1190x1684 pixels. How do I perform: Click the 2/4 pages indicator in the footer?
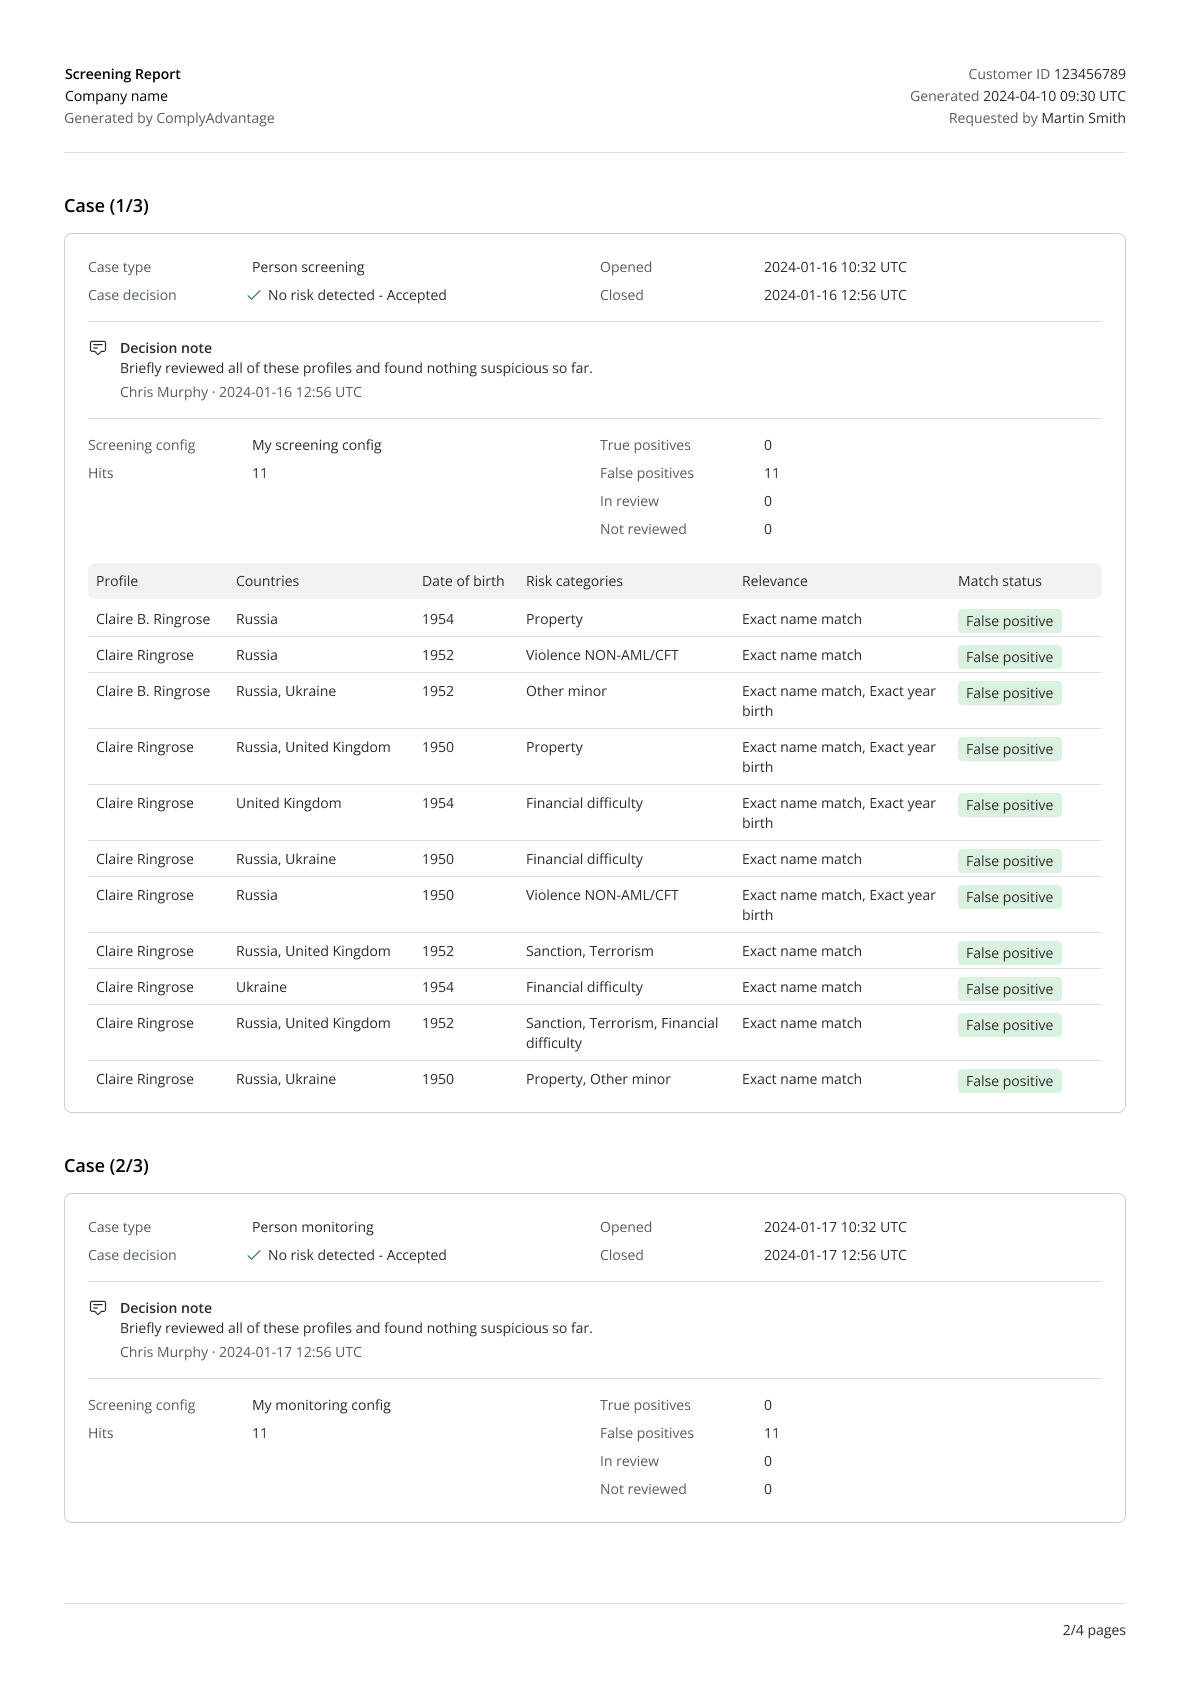click(x=1093, y=1630)
